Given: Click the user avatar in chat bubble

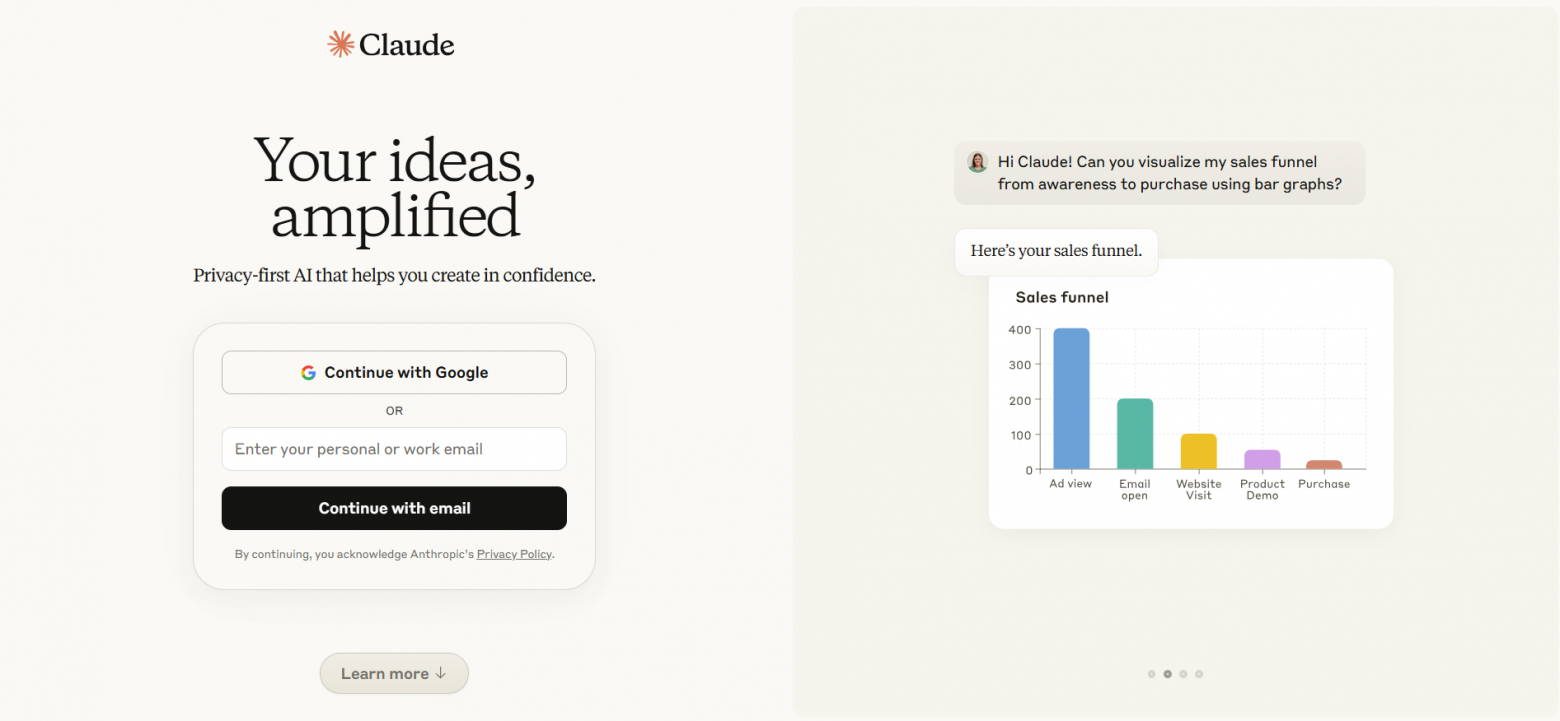Looking at the screenshot, I should (x=977, y=162).
